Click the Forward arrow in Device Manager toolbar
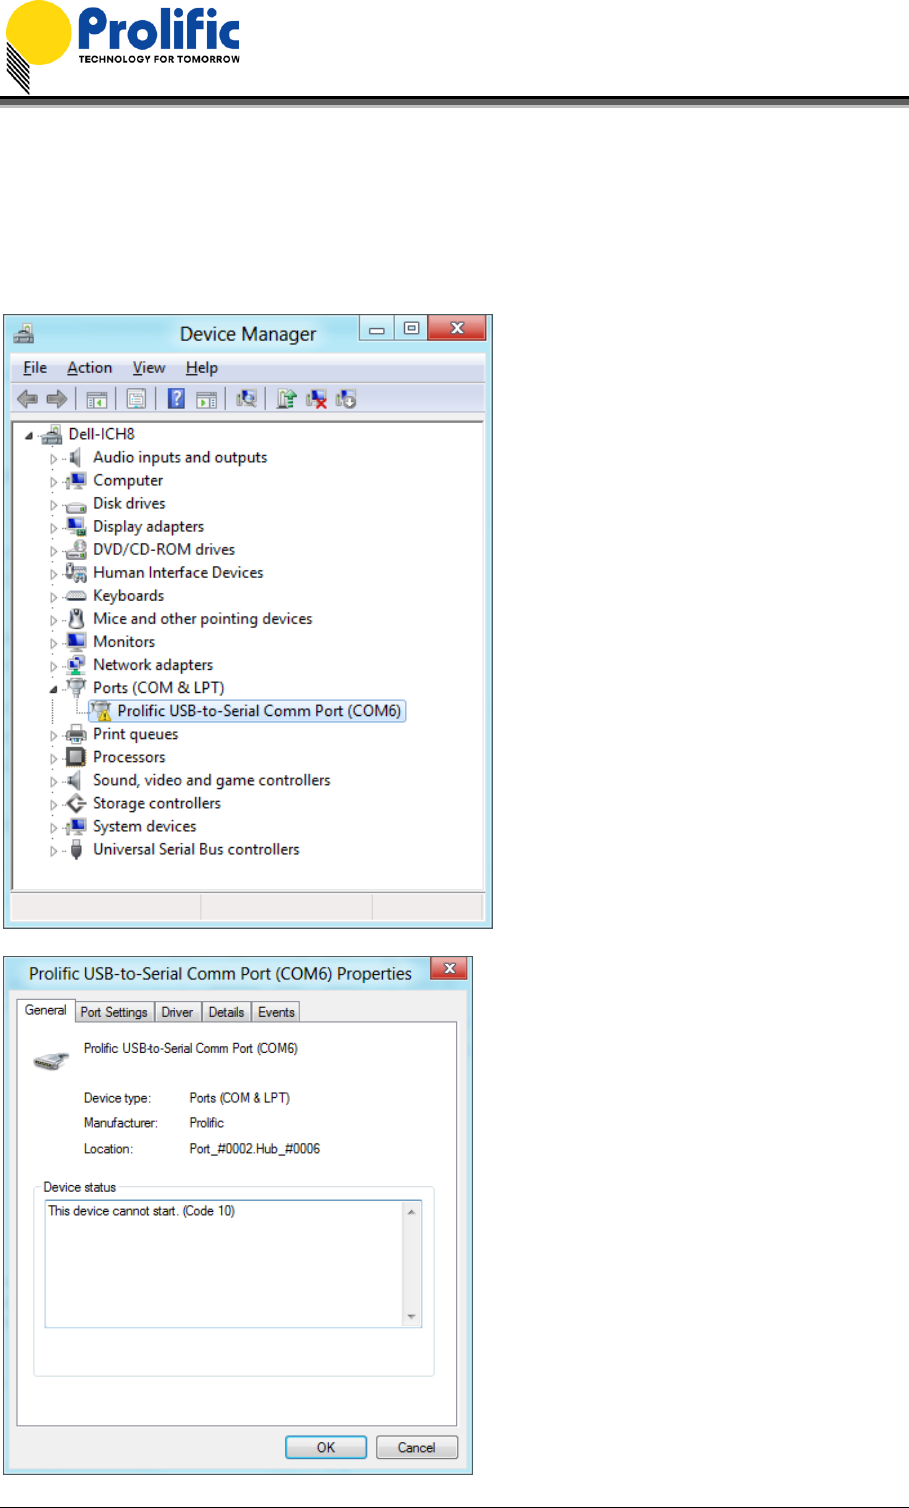Image resolution: width=909 pixels, height=1508 pixels. [57, 399]
